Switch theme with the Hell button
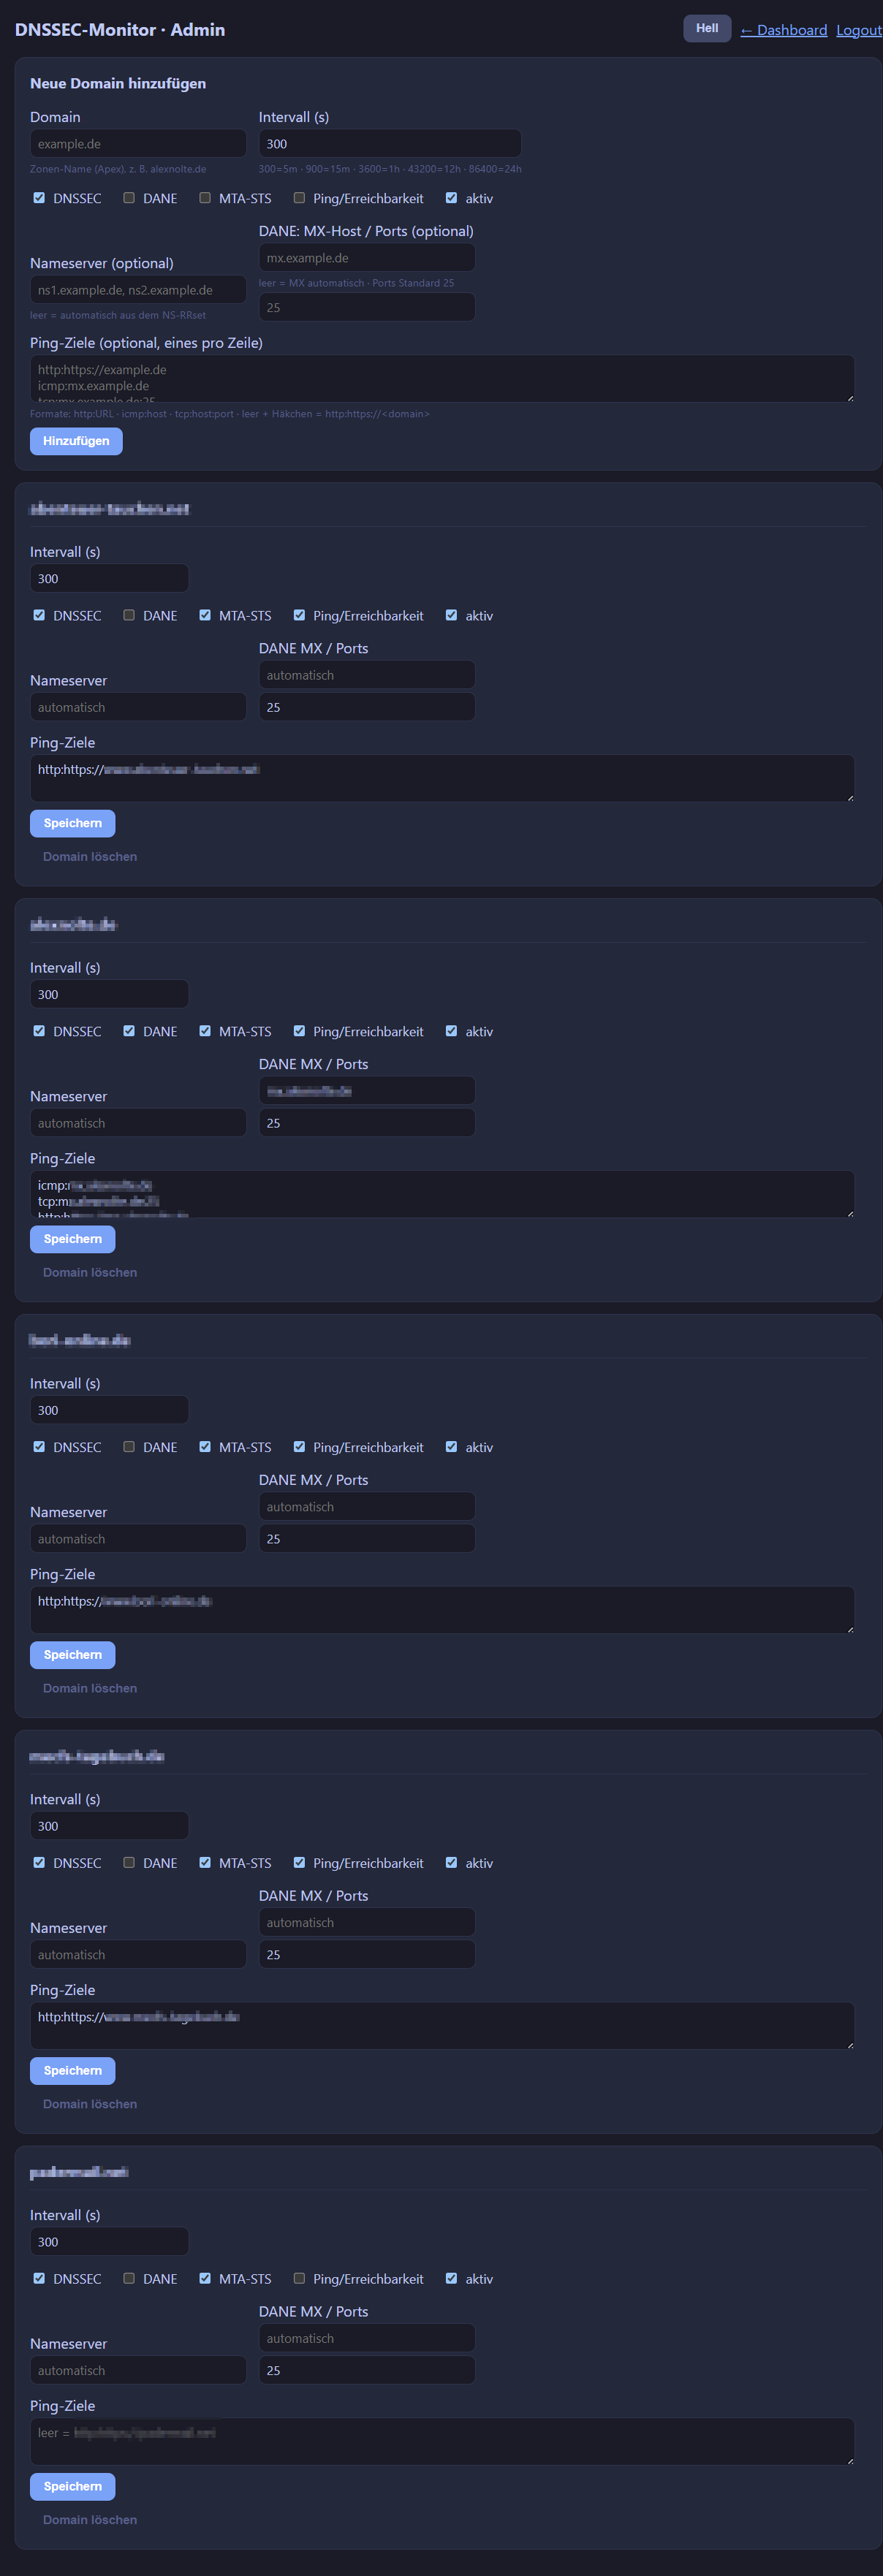This screenshot has height=2576, width=883. [x=707, y=29]
